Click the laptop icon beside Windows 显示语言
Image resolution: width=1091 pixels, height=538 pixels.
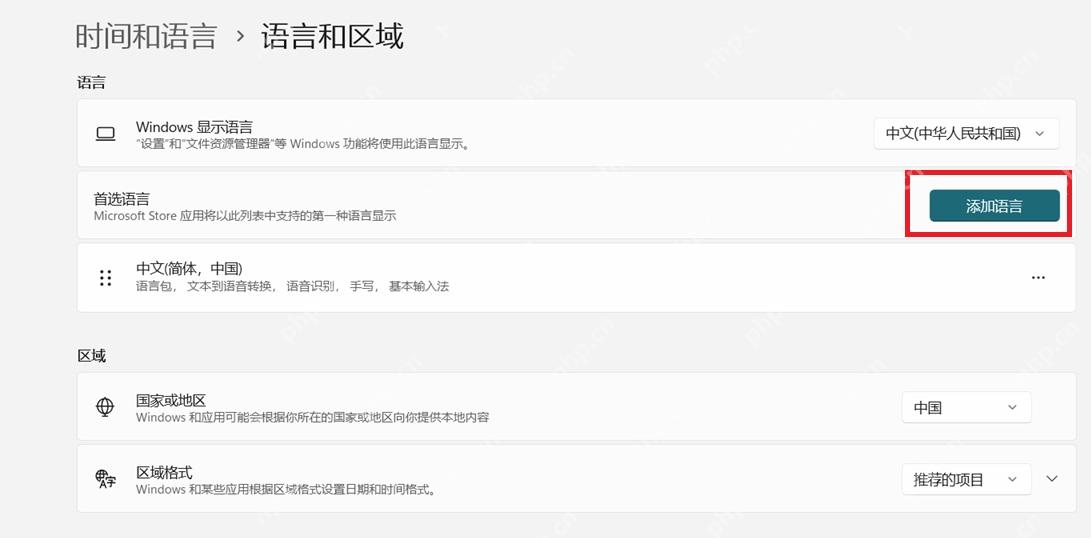point(105,134)
